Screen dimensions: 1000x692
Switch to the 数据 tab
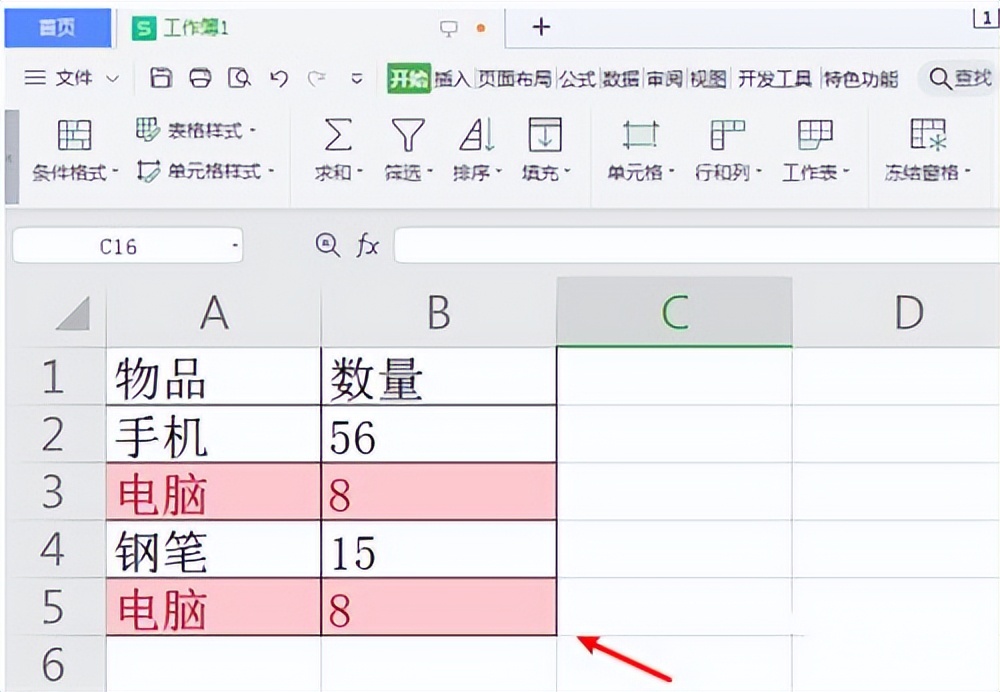coord(622,79)
